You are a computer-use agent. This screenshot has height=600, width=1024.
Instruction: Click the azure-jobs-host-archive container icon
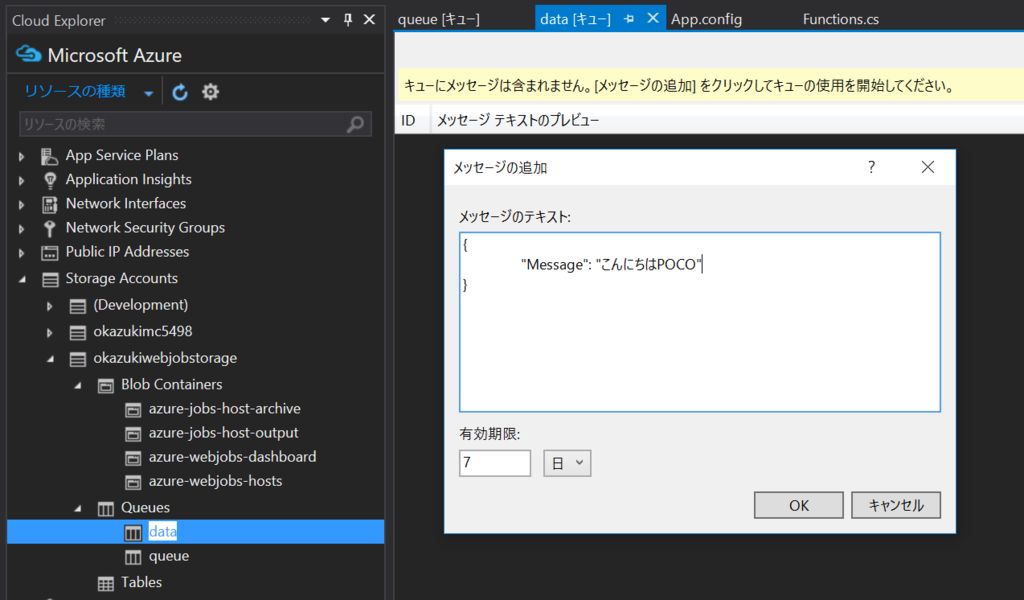tap(133, 410)
